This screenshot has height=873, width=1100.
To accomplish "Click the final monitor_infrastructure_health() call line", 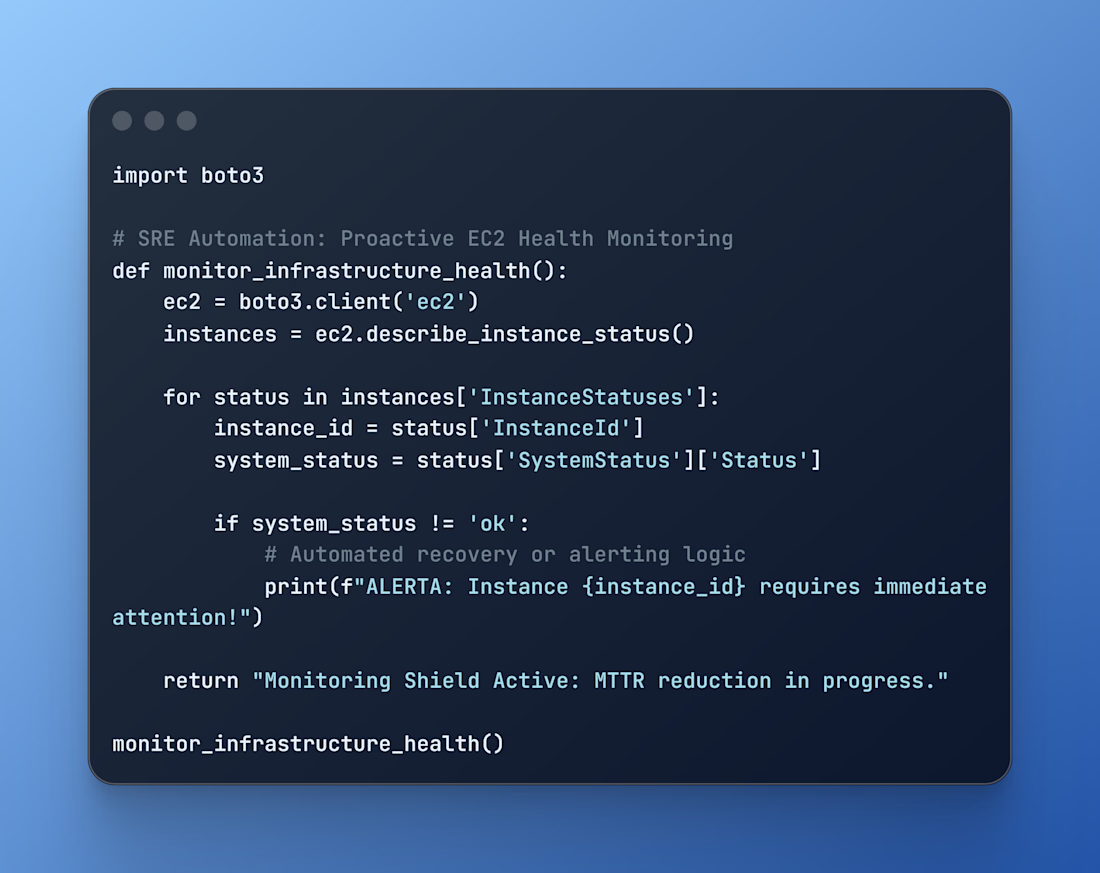I will 308,744.
